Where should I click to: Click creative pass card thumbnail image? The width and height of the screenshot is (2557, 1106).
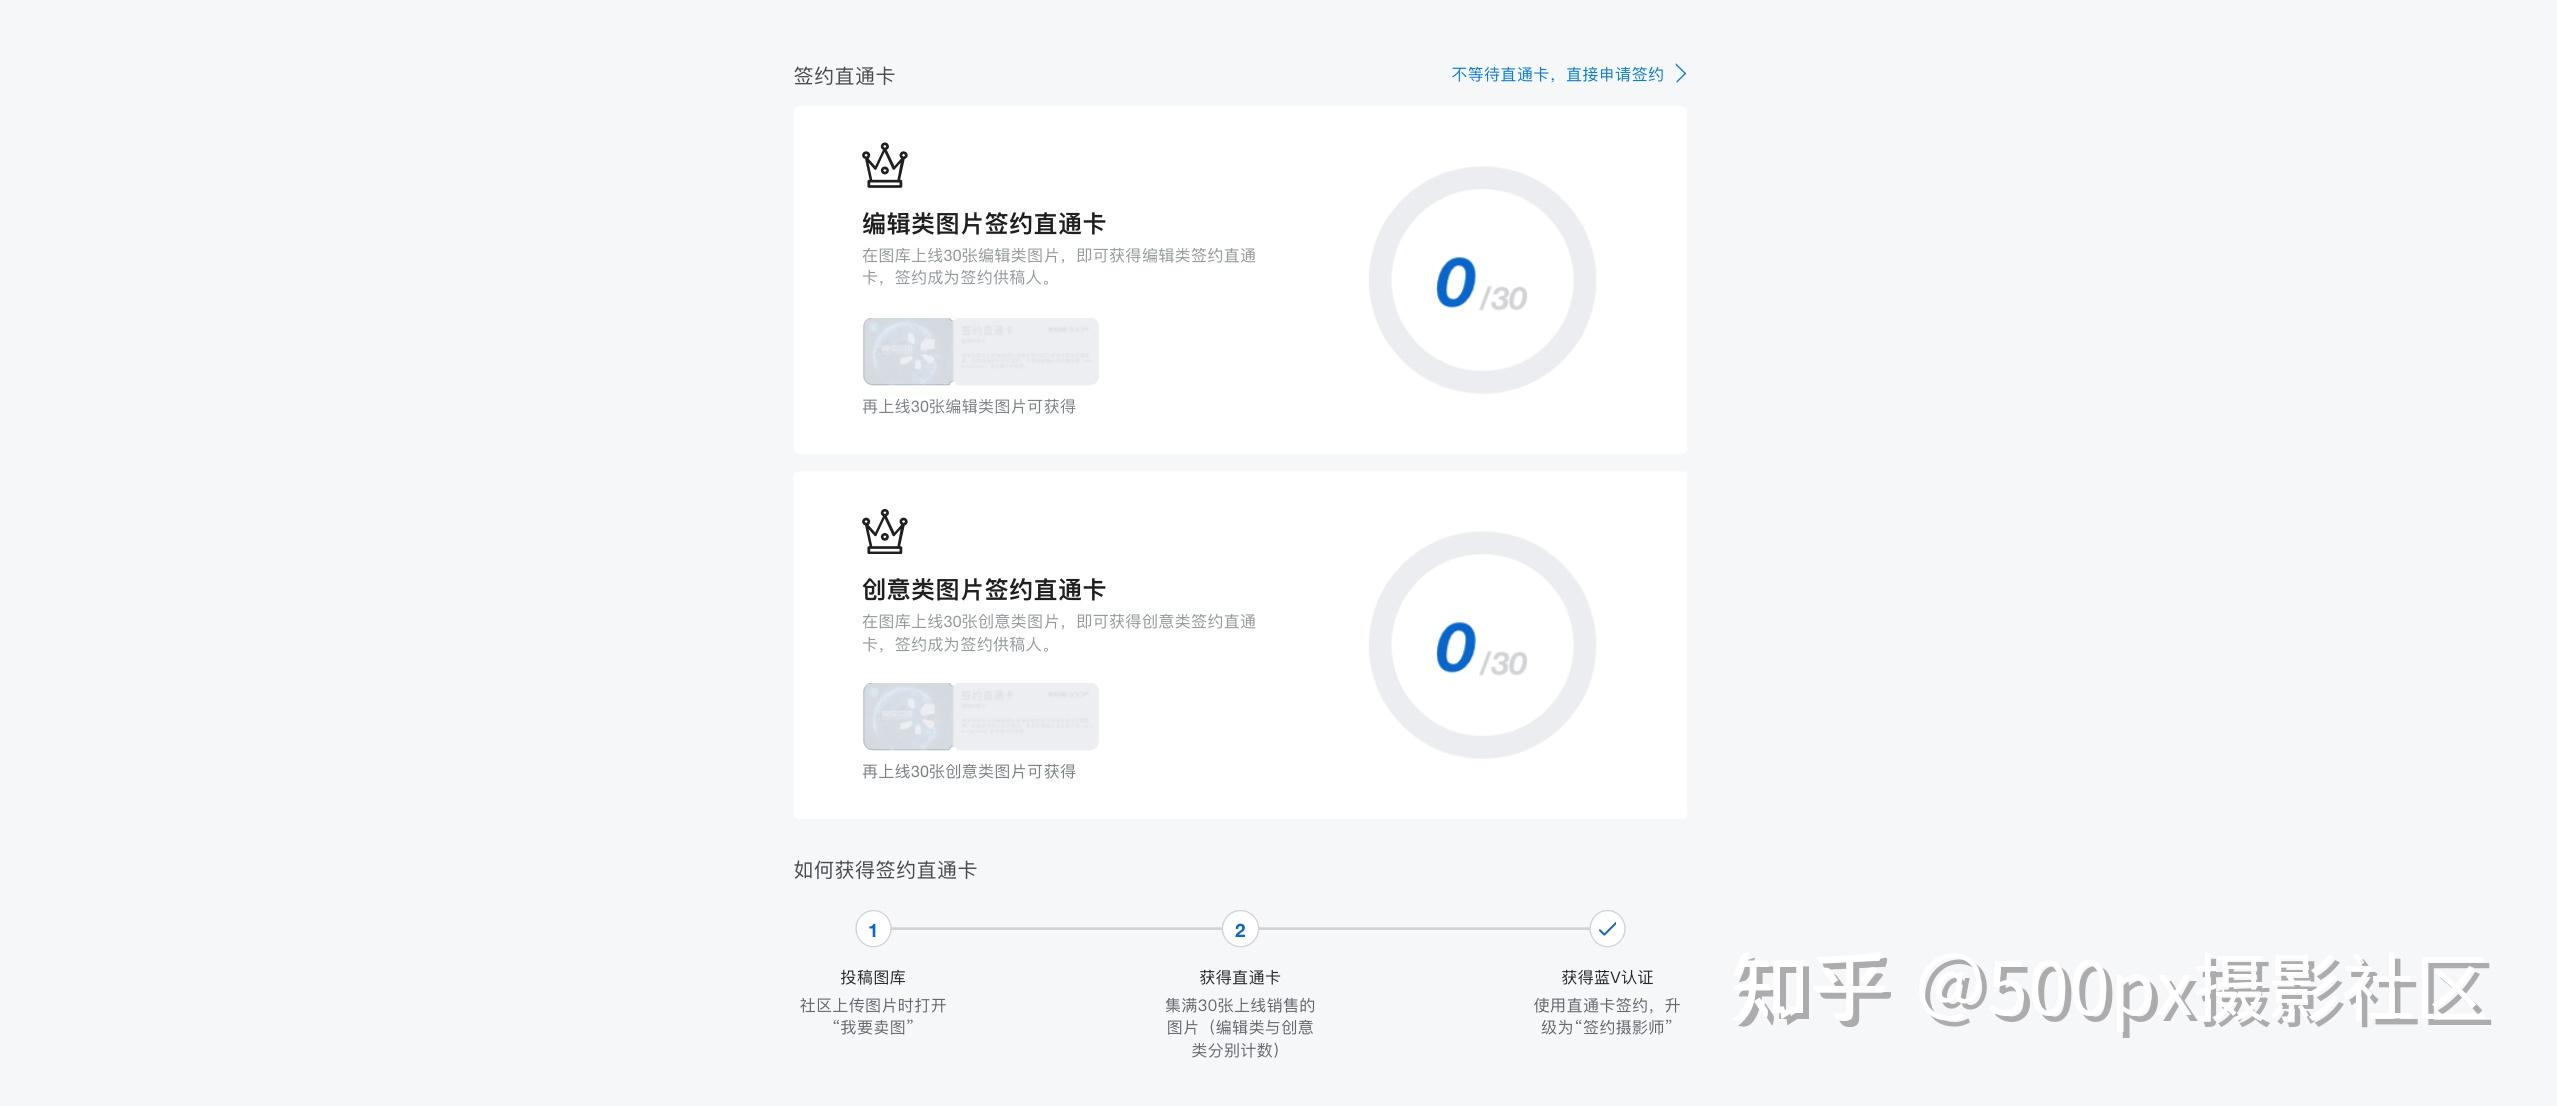click(x=980, y=717)
